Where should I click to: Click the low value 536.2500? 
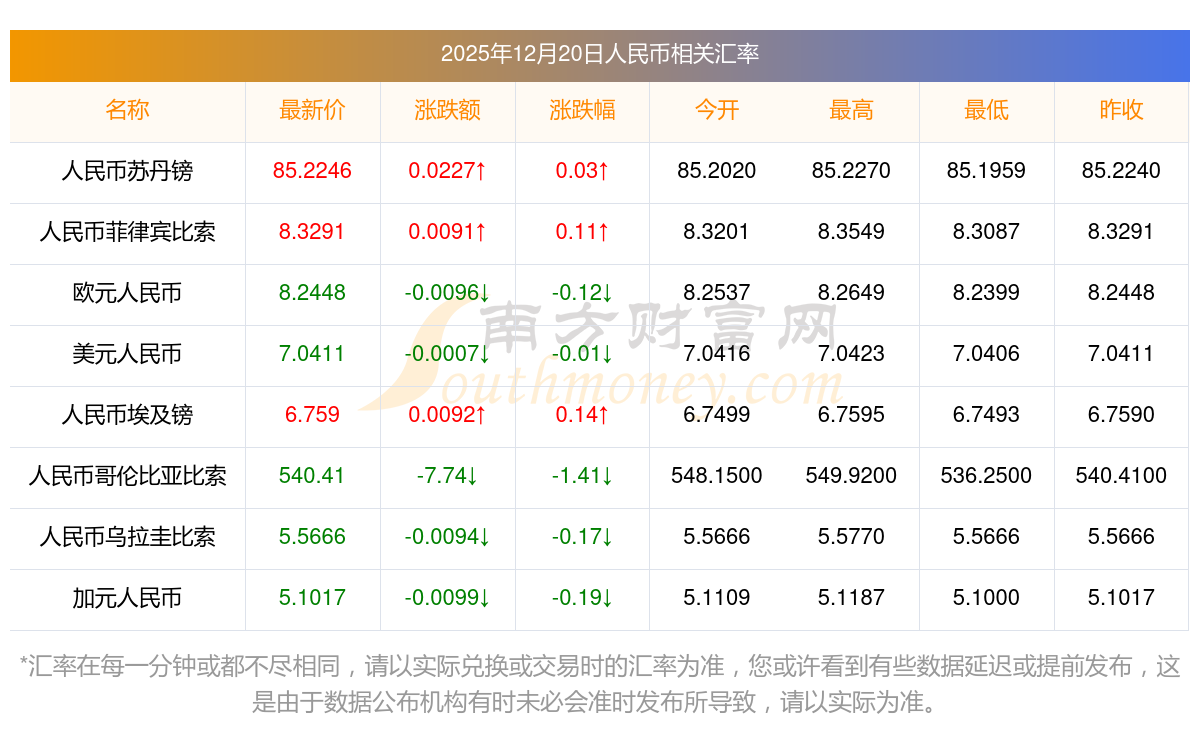986,476
